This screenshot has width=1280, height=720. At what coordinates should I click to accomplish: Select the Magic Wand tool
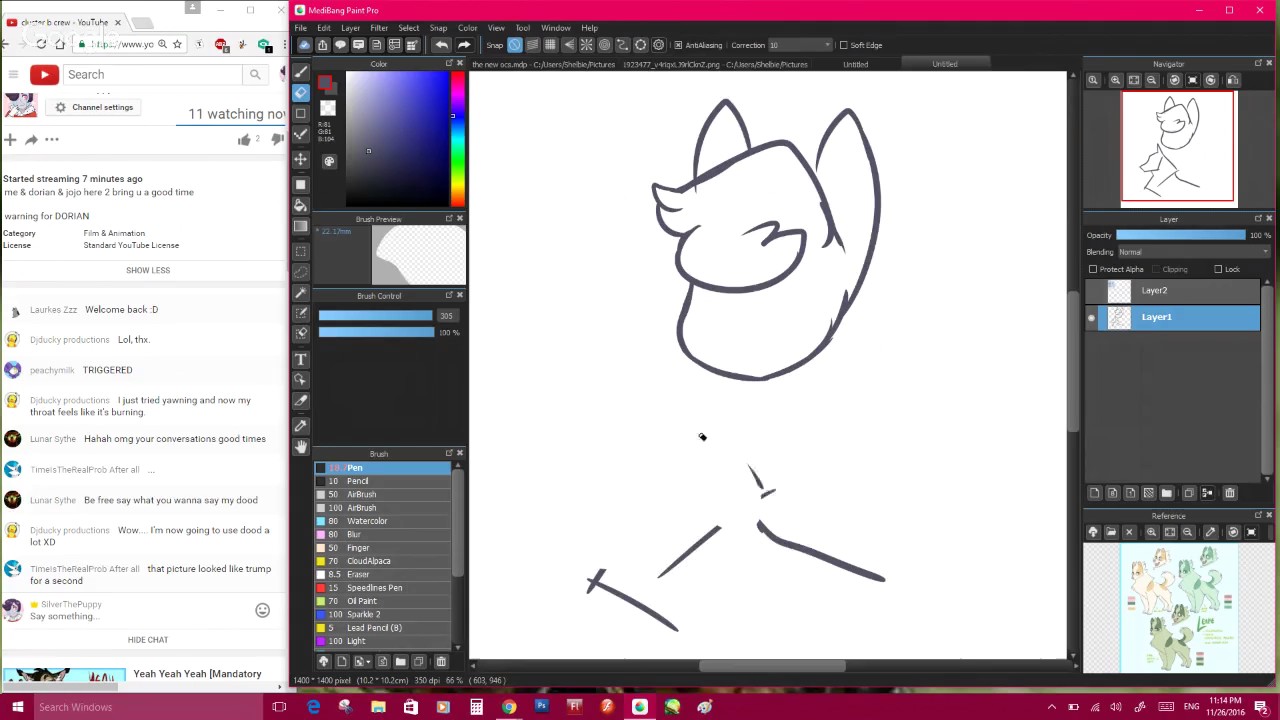tap(300, 293)
